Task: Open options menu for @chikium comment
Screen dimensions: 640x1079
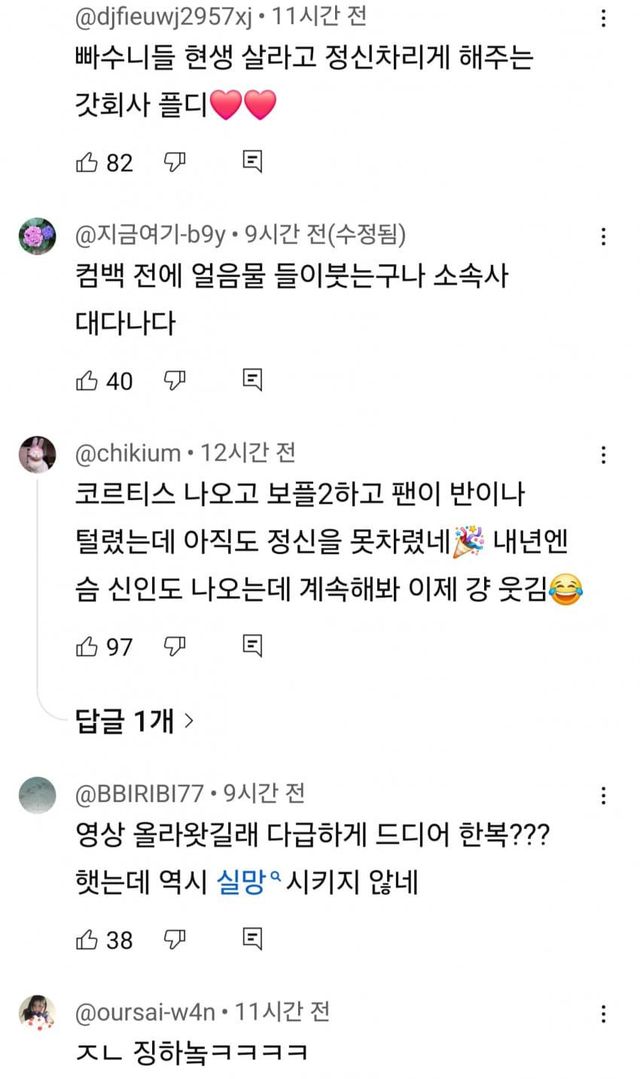Action: (602, 455)
